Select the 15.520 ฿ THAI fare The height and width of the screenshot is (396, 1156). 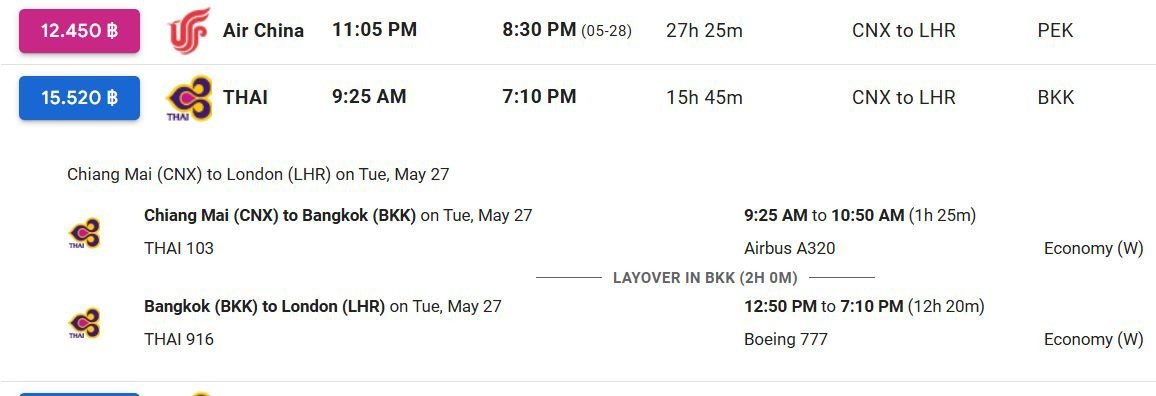80,97
